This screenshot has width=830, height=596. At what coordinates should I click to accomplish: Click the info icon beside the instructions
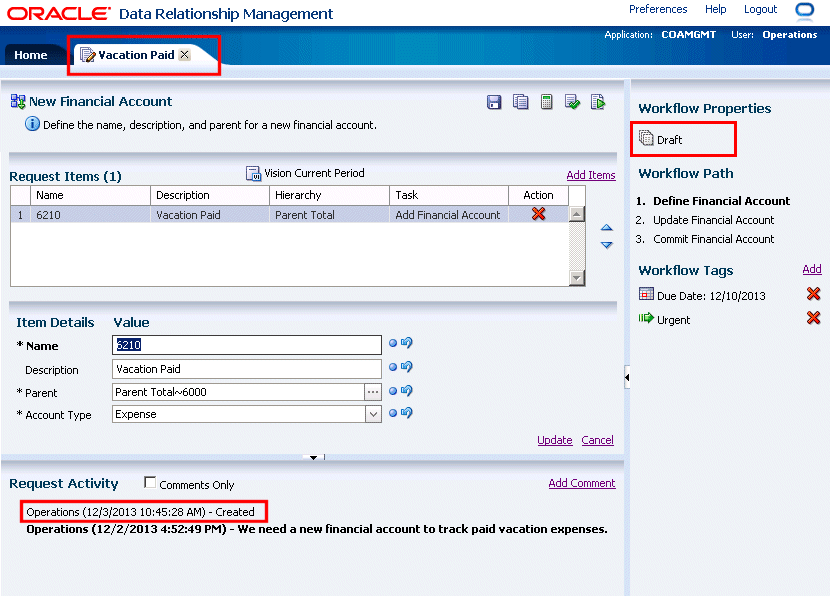click(x=32, y=124)
